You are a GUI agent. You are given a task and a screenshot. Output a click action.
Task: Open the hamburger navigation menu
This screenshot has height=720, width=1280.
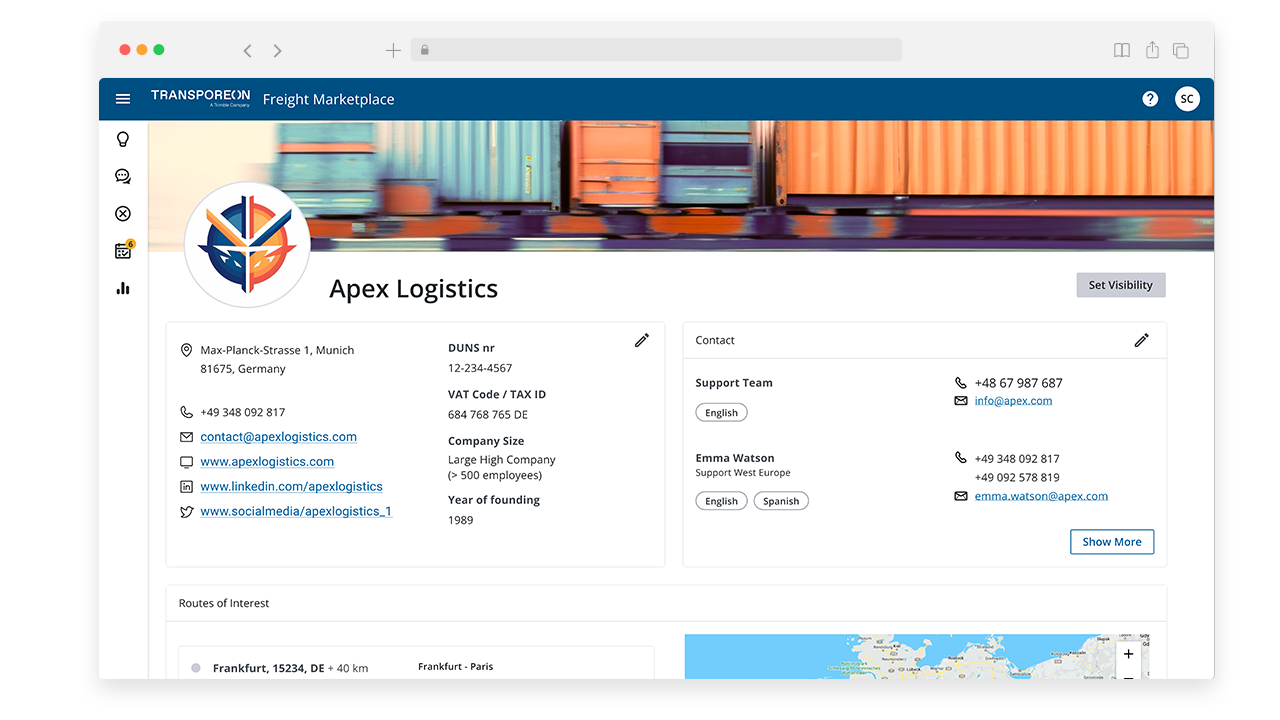coord(123,99)
